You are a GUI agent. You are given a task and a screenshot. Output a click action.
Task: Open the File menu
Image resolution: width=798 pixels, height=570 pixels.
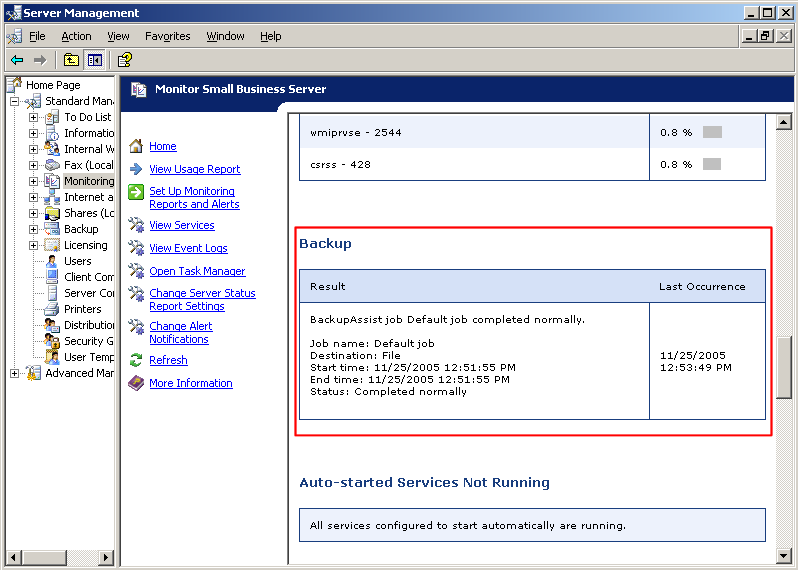pyautogui.click(x=37, y=36)
